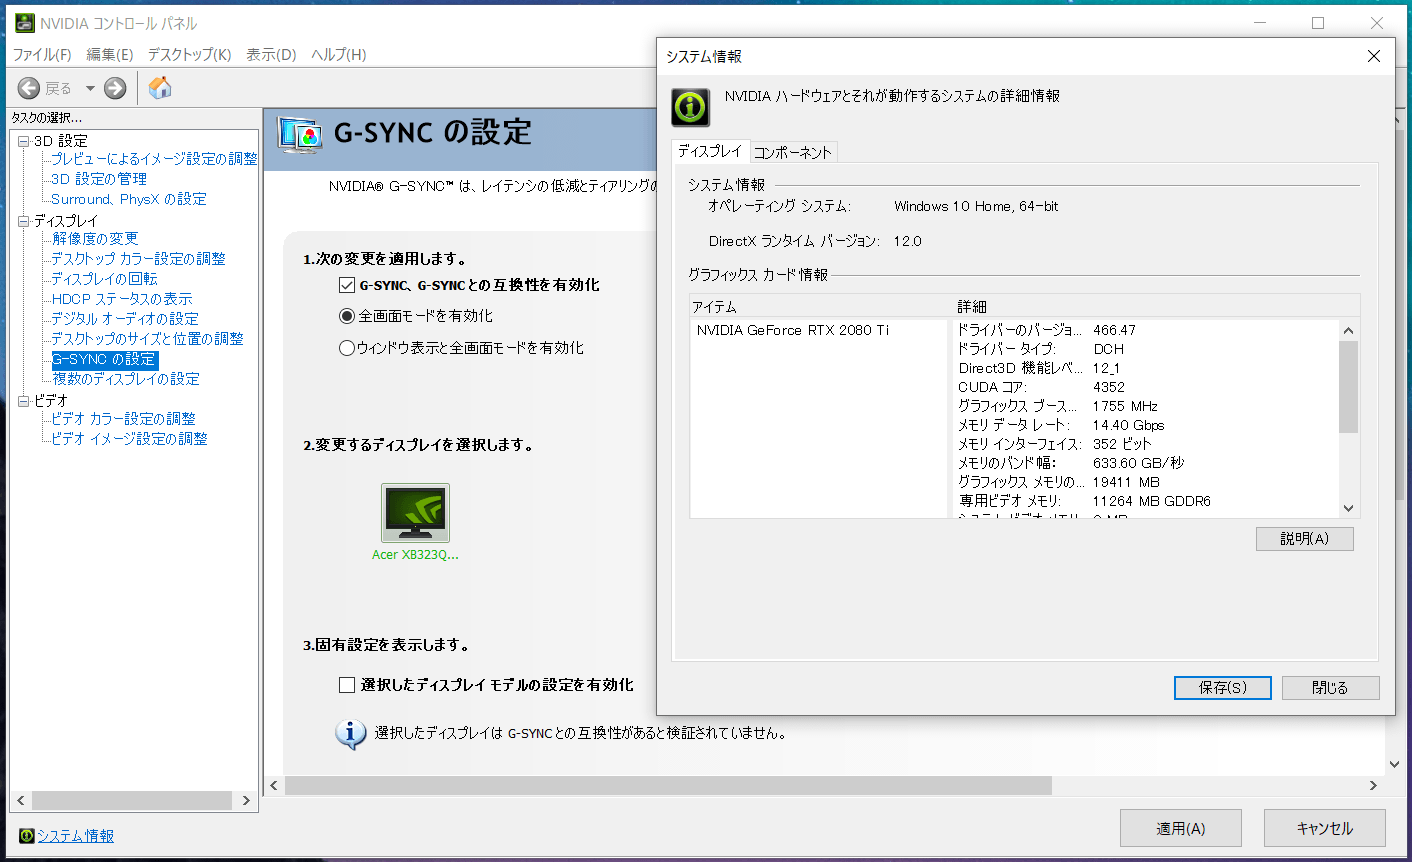Open 解像度の変更 page

[x=95, y=239]
